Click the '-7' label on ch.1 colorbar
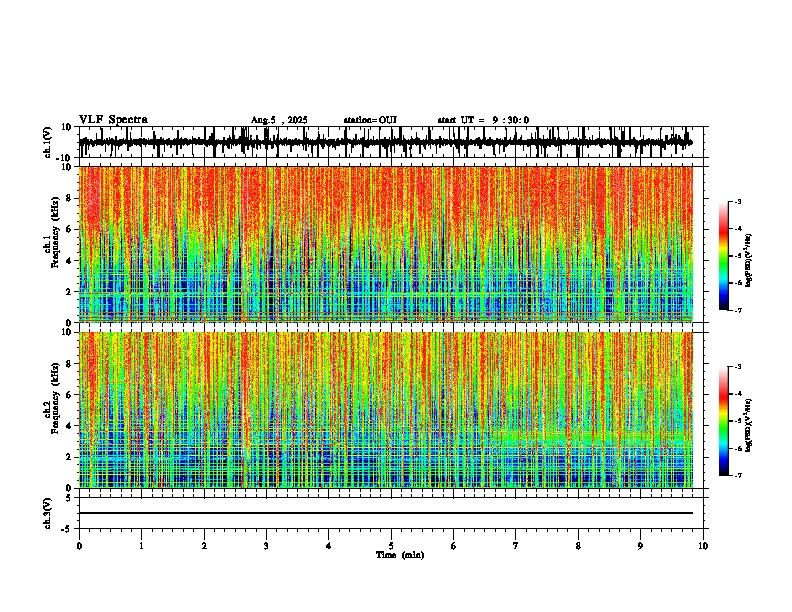The height and width of the screenshot is (612, 792). (x=738, y=310)
